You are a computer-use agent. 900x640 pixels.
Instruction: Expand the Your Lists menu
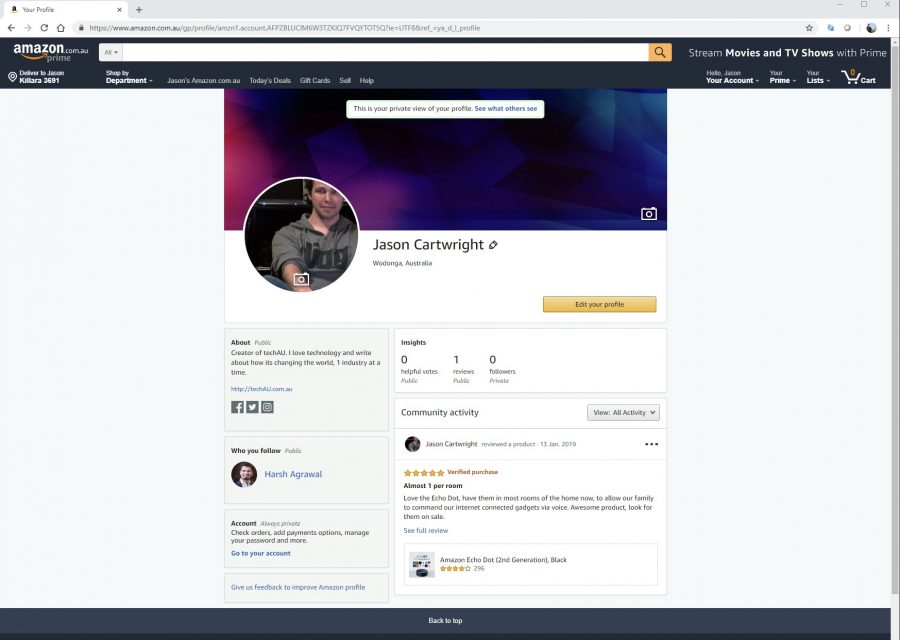click(x=817, y=78)
